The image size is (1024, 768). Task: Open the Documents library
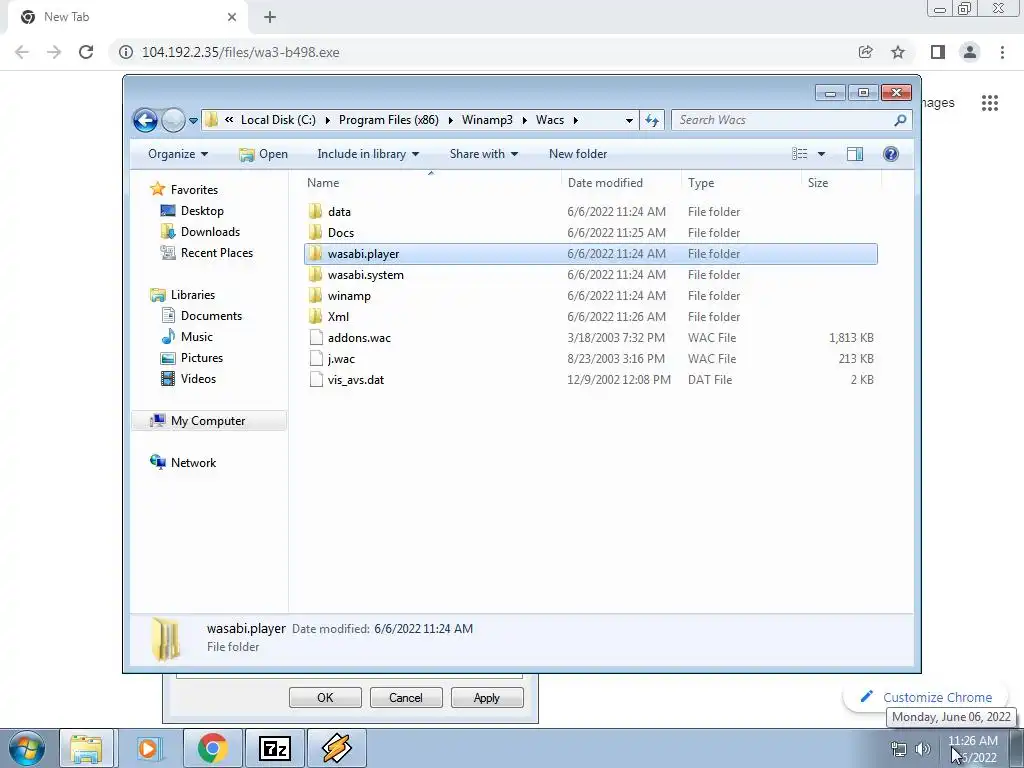(211, 316)
